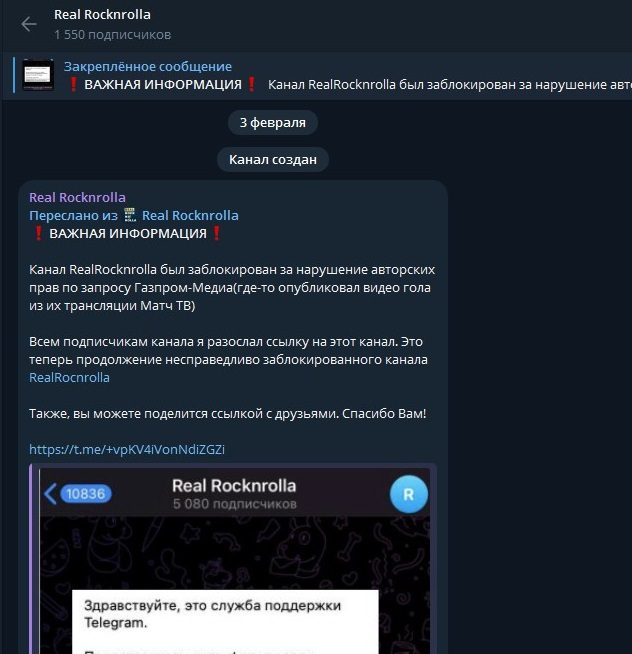Open the pinned message thumbnail
This screenshot has width=632, height=654.
(38, 75)
